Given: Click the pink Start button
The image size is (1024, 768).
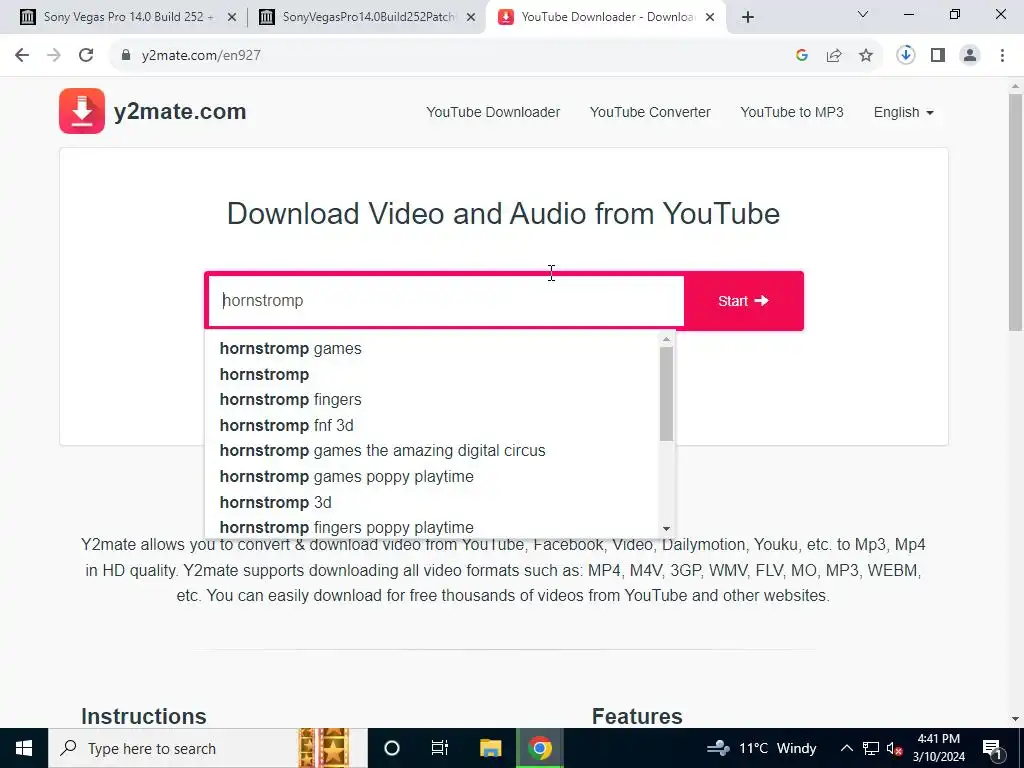Looking at the screenshot, I should click(744, 301).
